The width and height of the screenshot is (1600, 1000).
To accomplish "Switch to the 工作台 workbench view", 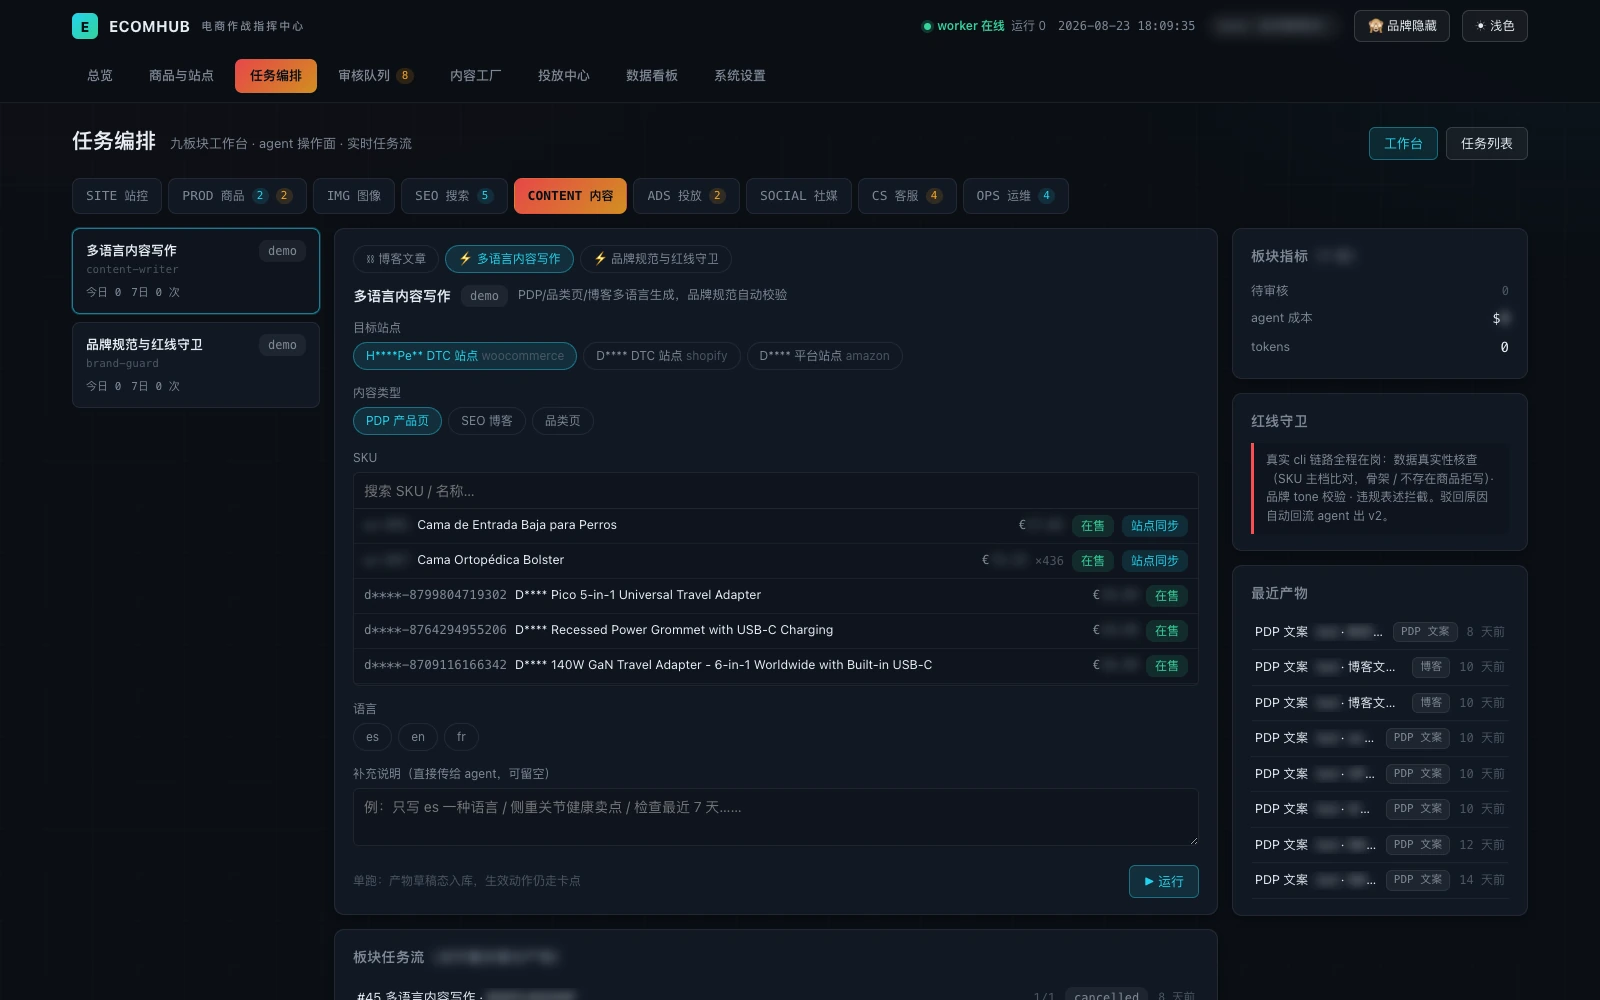I will [x=1403, y=144].
